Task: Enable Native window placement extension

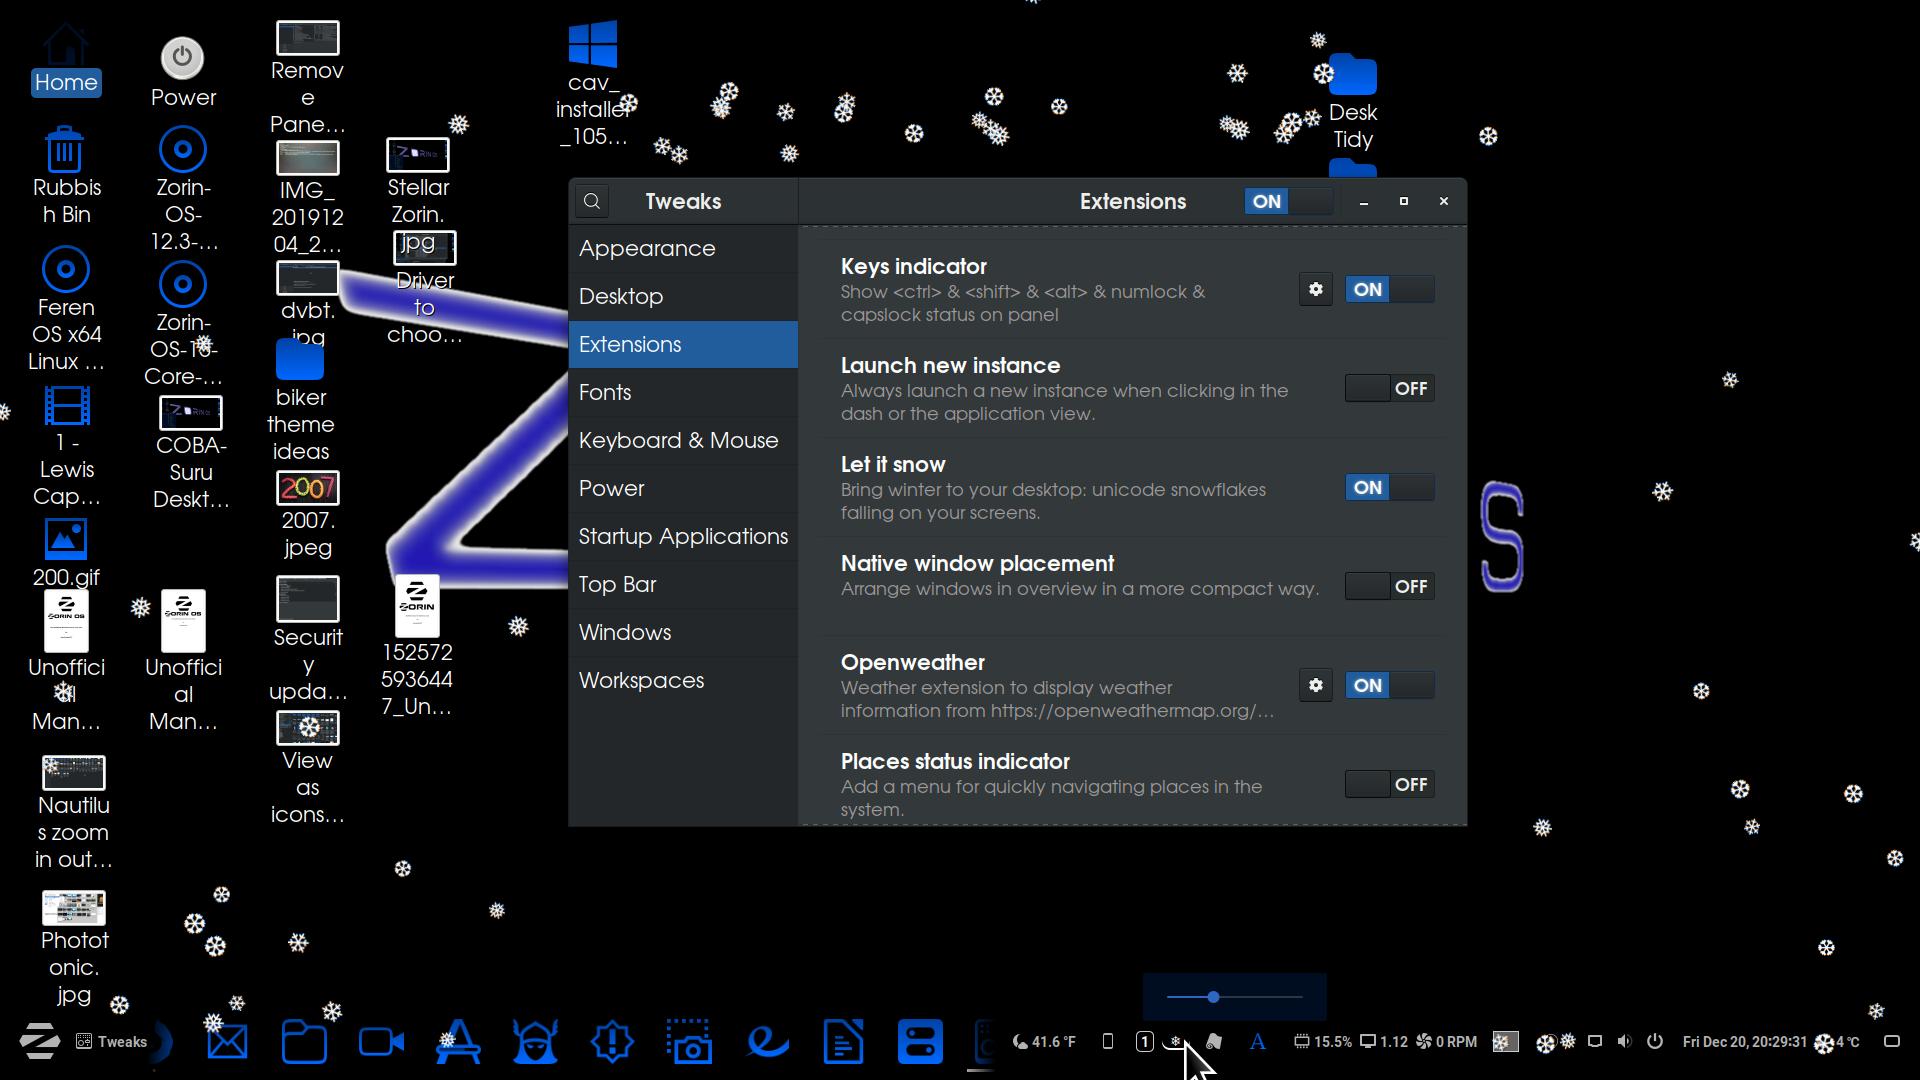Action: coord(1389,587)
